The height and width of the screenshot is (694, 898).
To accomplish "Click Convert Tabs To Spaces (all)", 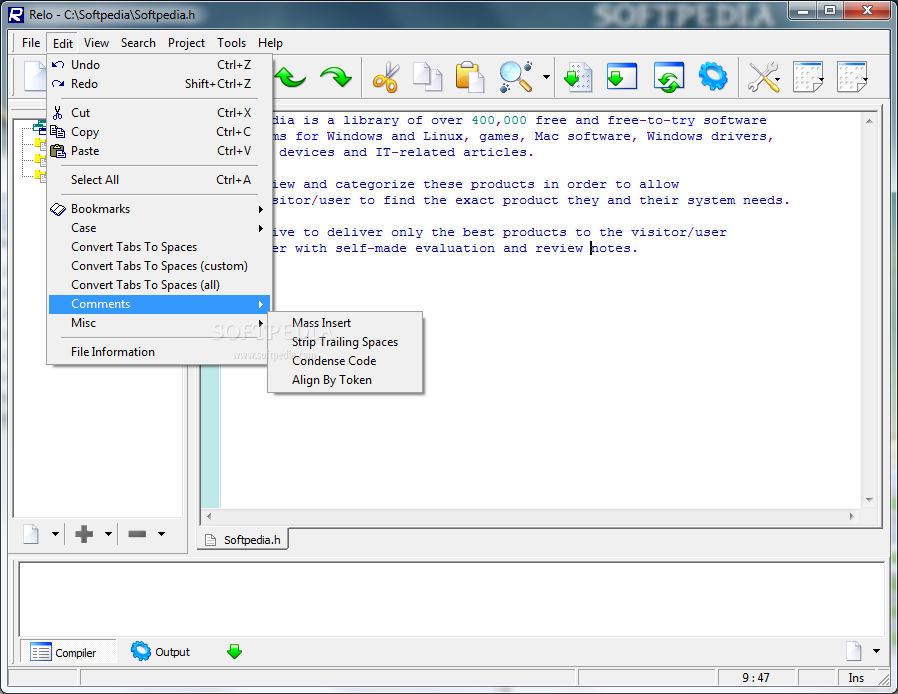I will (x=159, y=285).
